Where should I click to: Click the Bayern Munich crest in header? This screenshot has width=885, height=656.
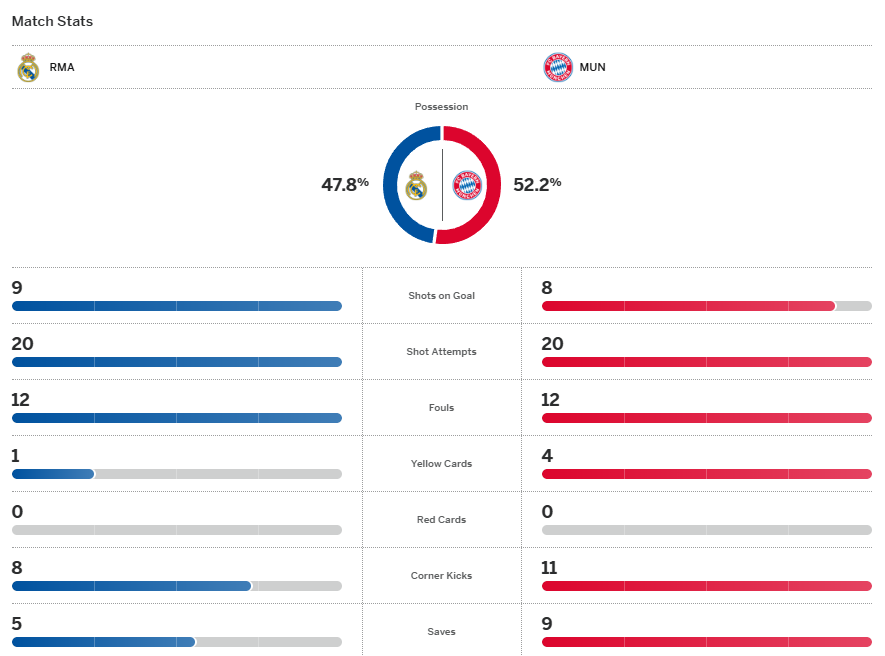click(x=557, y=68)
